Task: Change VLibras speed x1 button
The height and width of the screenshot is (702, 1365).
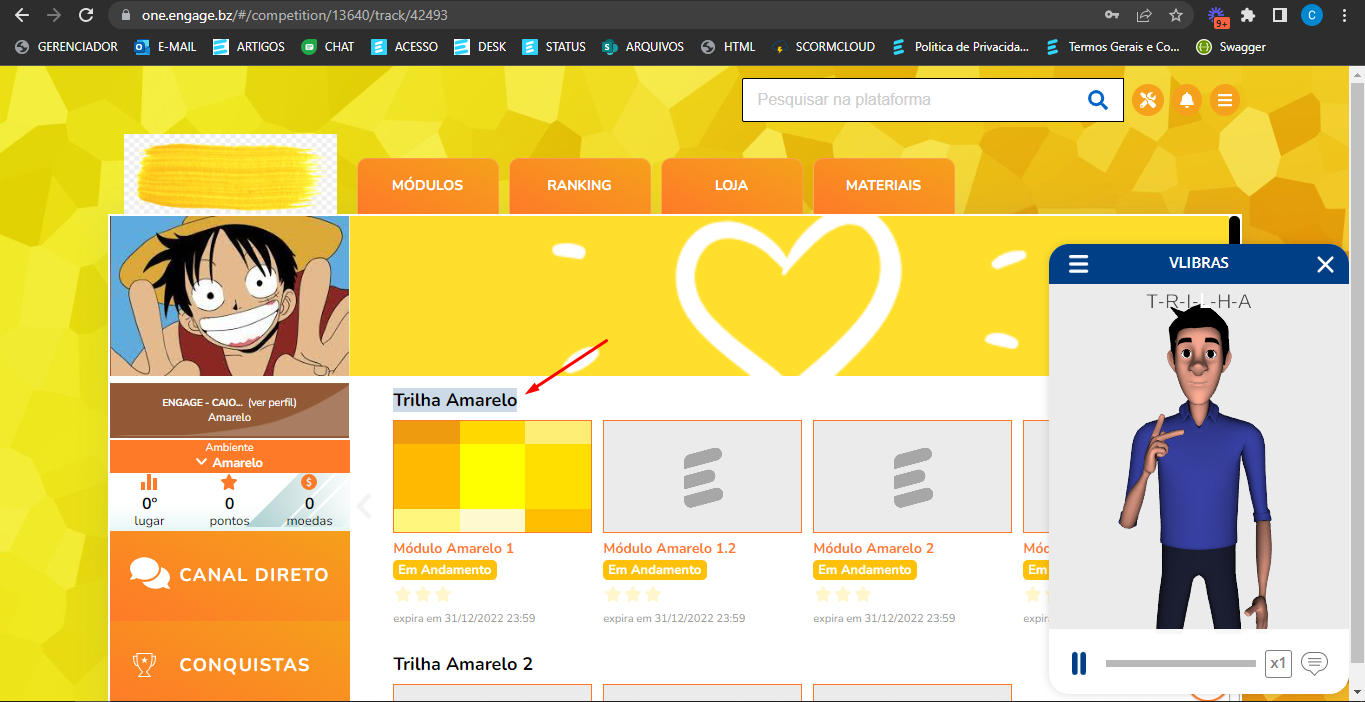Action: 1278,663
